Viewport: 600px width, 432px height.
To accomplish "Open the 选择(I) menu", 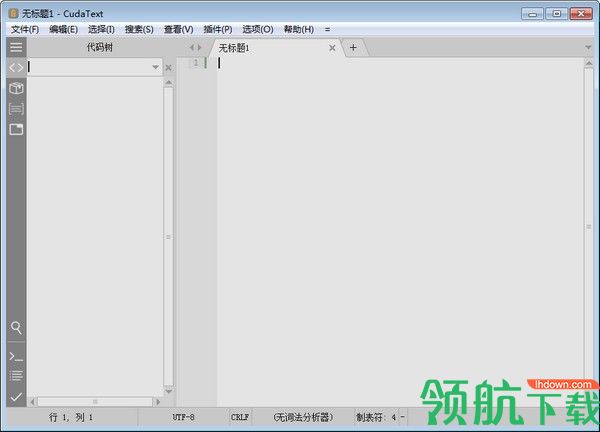I will pos(101,29).
